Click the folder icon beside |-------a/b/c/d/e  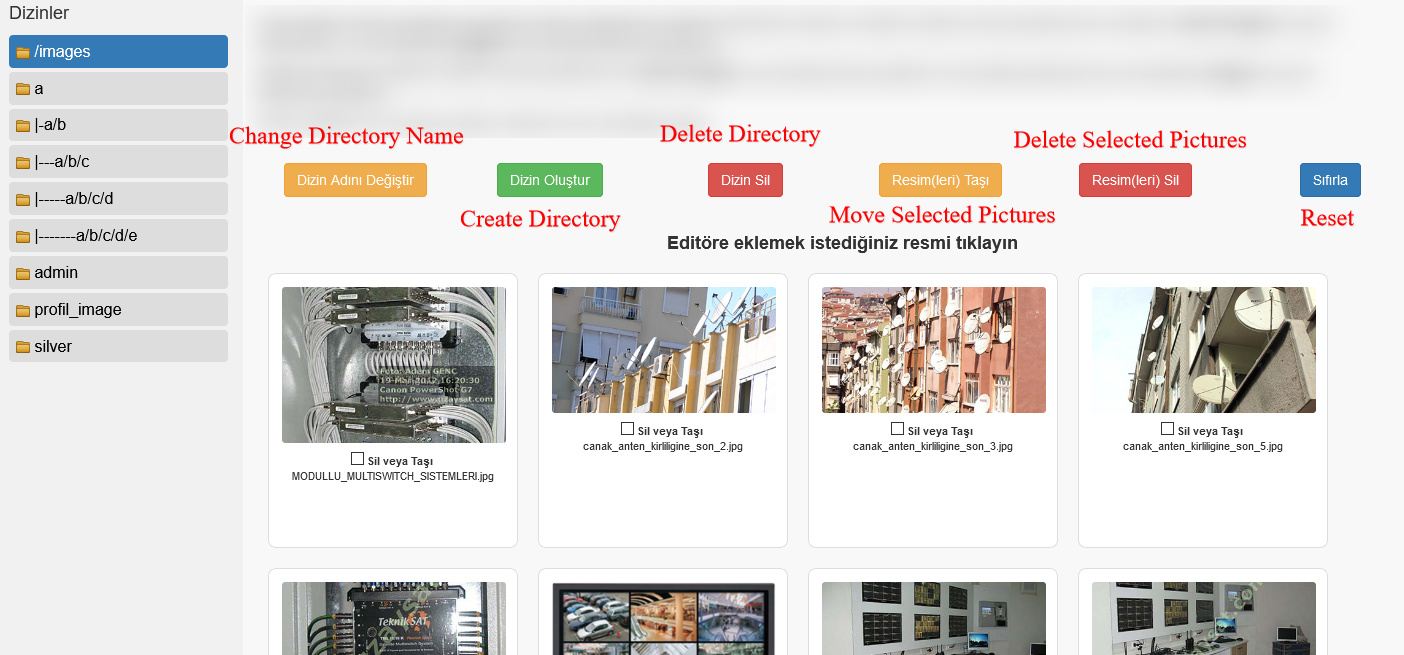(x=22, y=236)
